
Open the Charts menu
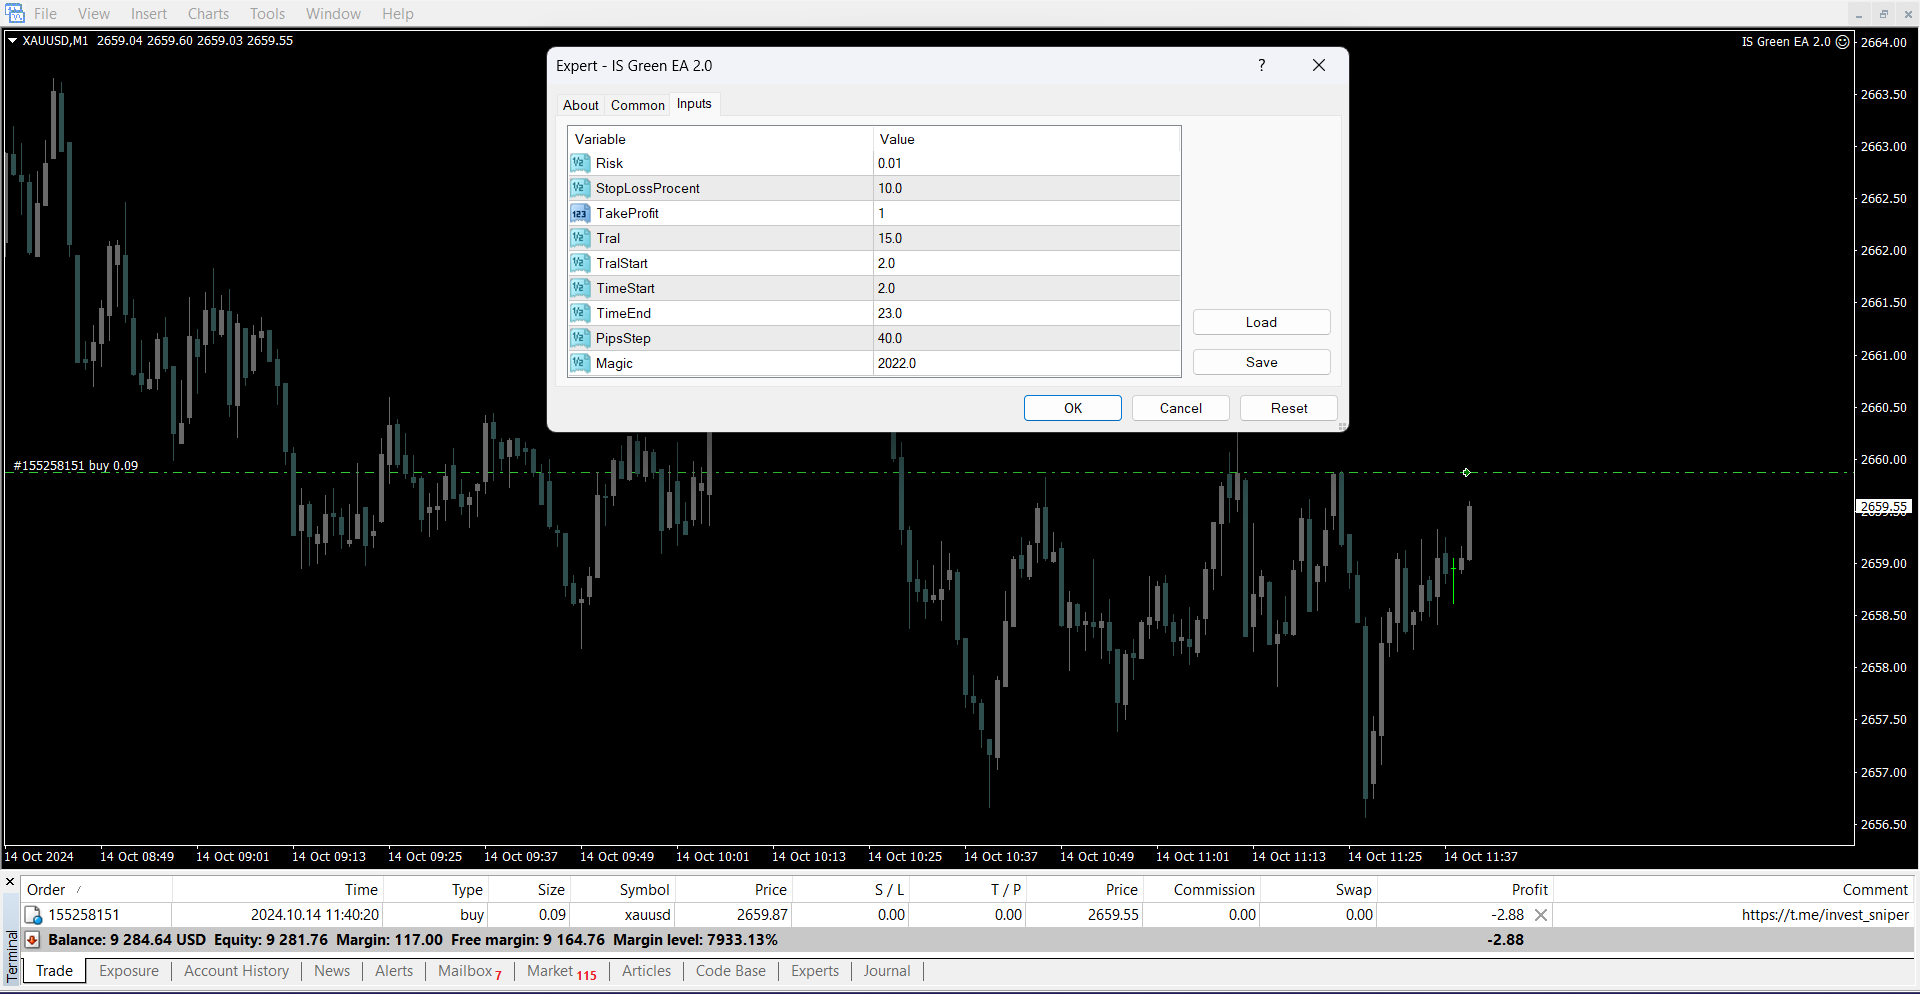(208, 14)
